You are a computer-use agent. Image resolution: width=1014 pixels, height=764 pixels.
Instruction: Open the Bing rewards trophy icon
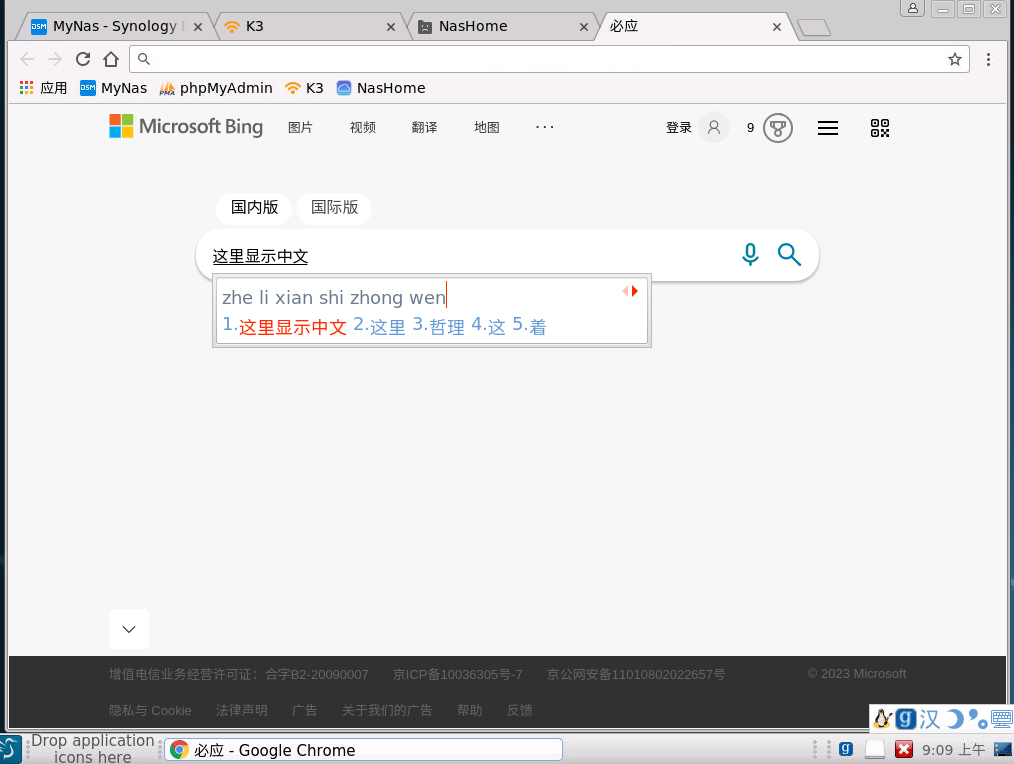tap(777, 128)
